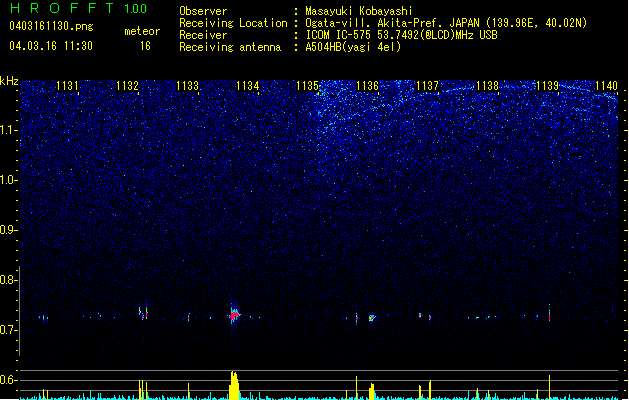This screenshot has width=629, height=400.
Task: Click the 1.1 frequency axis label
Action: [8, 130]
